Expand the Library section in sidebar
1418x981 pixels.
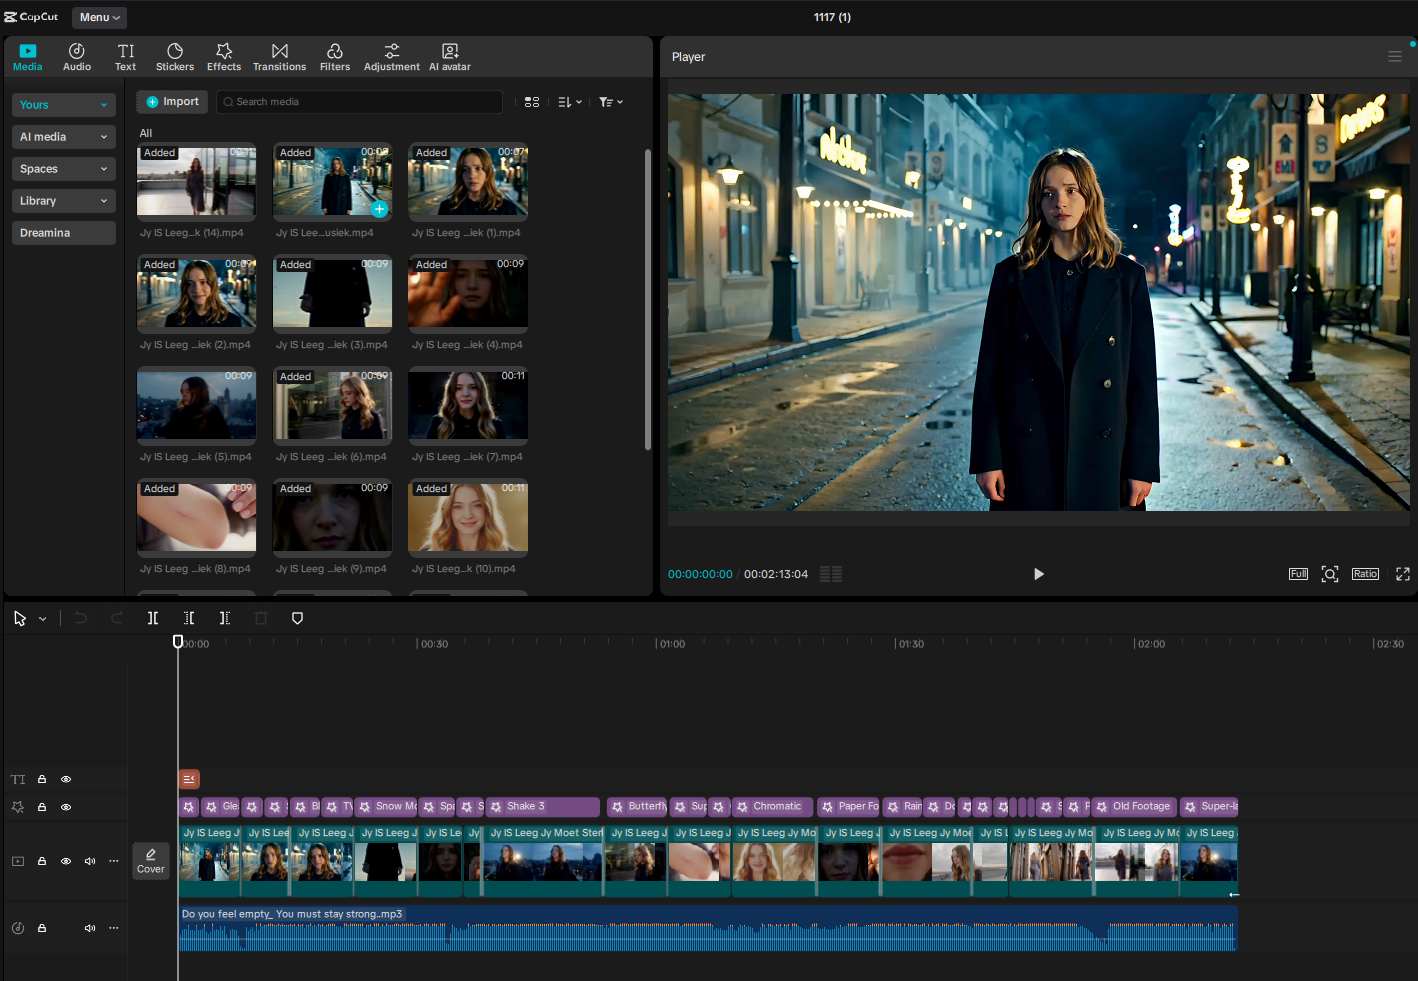pyautogui.click(x=64, y=201)
